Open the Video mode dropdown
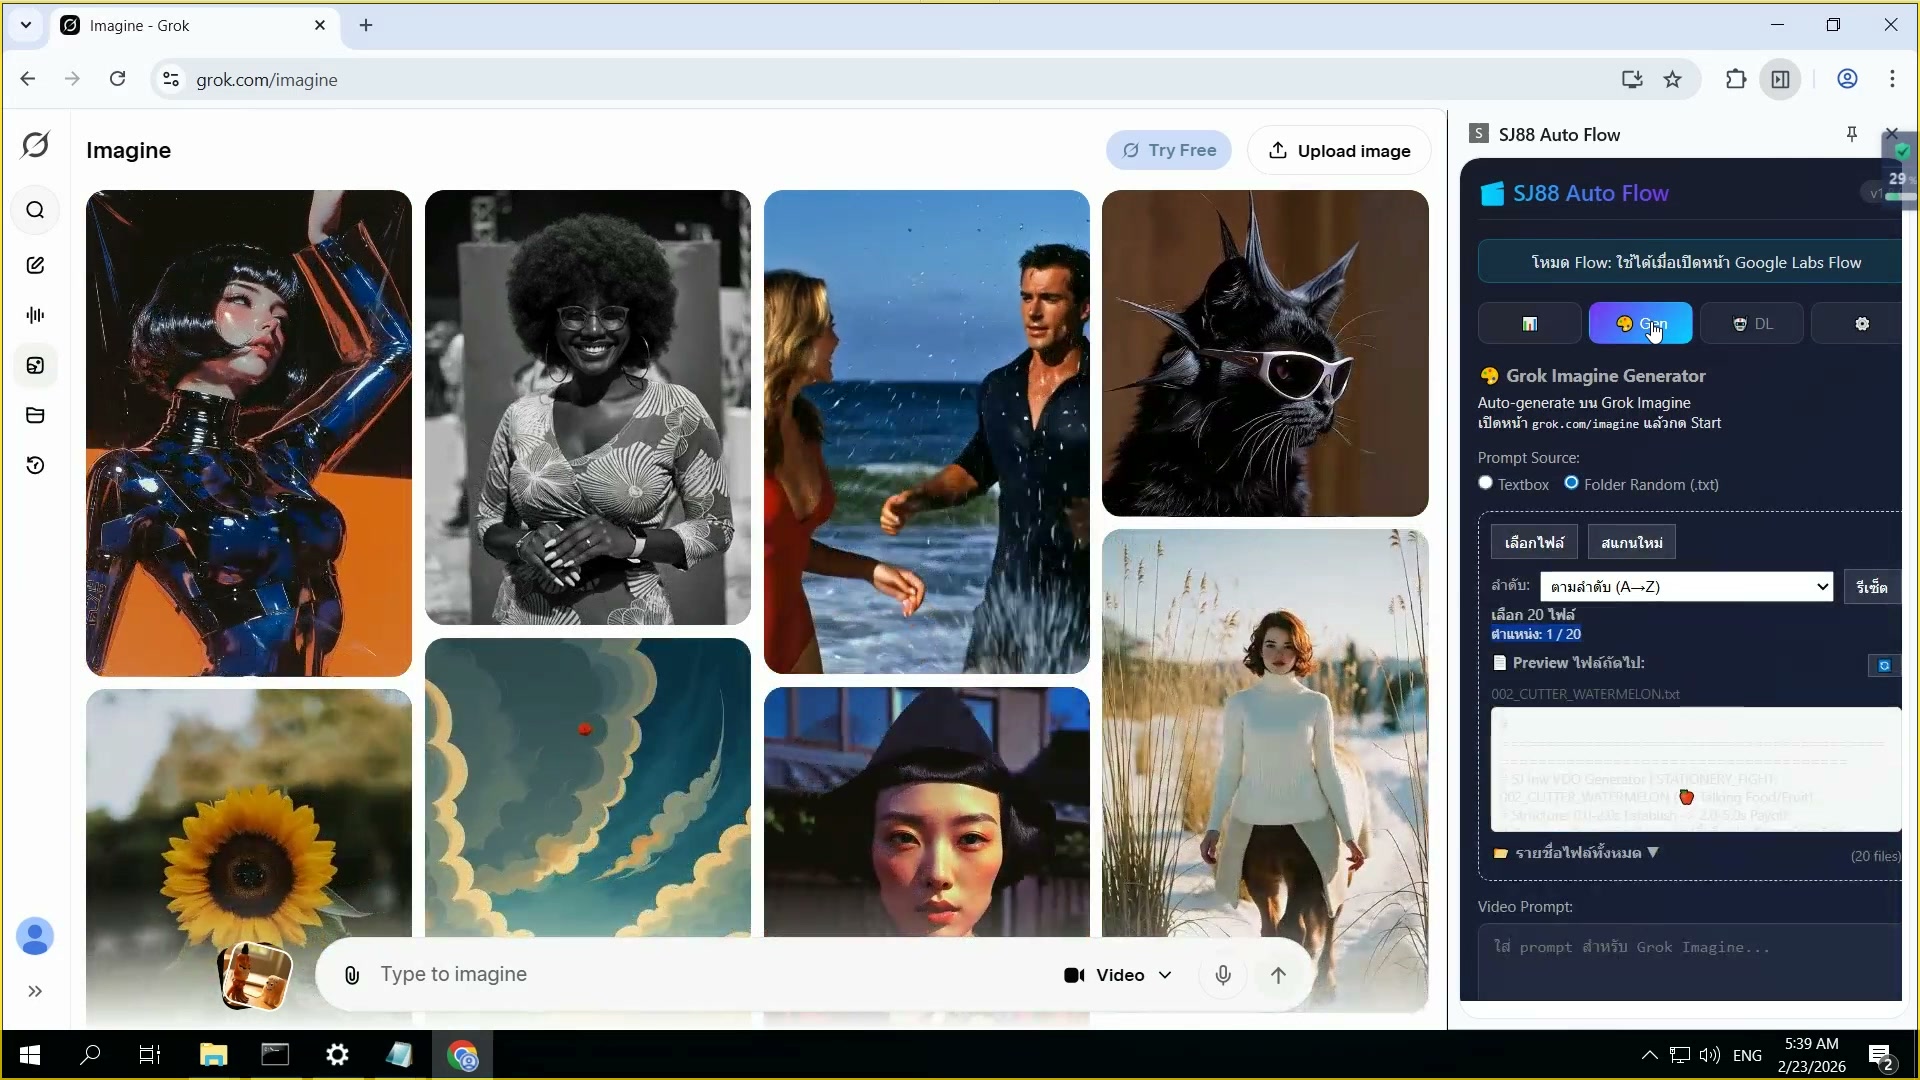Image resolution: width=1920 pixels, height=1080 pixels. [x=1117, y=975]
